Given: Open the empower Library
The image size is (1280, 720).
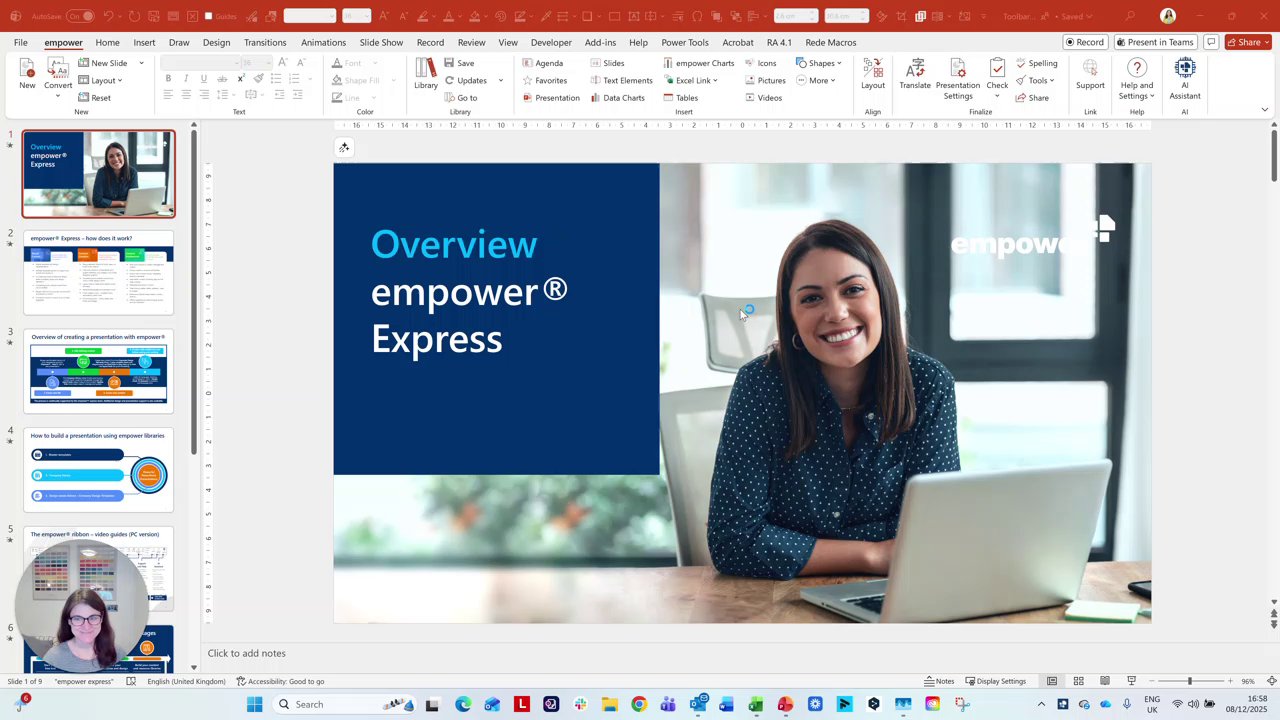Looking at the screenshot, I should (x=426, y=73).
